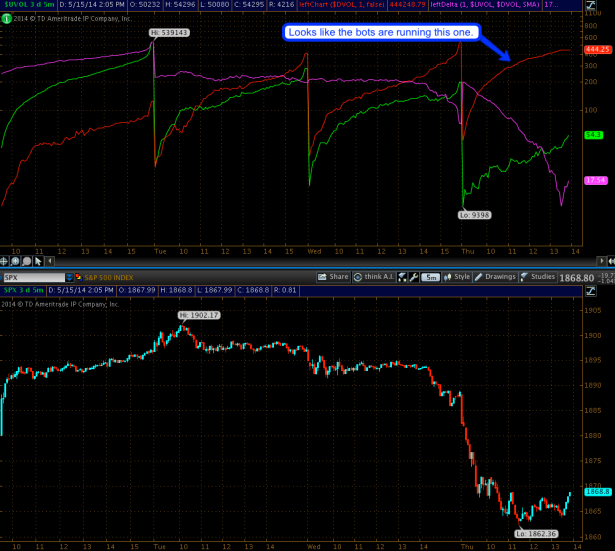
Task: Click the lower chart scale toggle icon
Action: (x=591, y=291)
